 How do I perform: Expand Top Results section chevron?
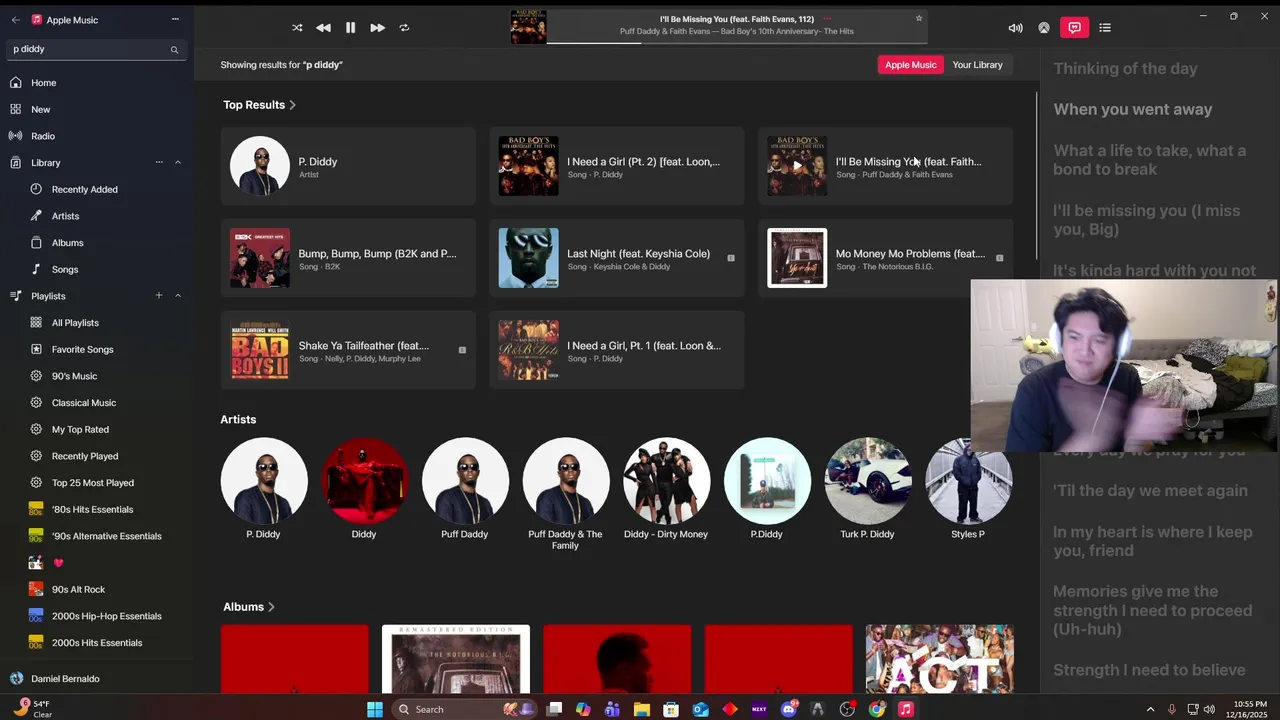pyautogui.click(x=292, y=105)
